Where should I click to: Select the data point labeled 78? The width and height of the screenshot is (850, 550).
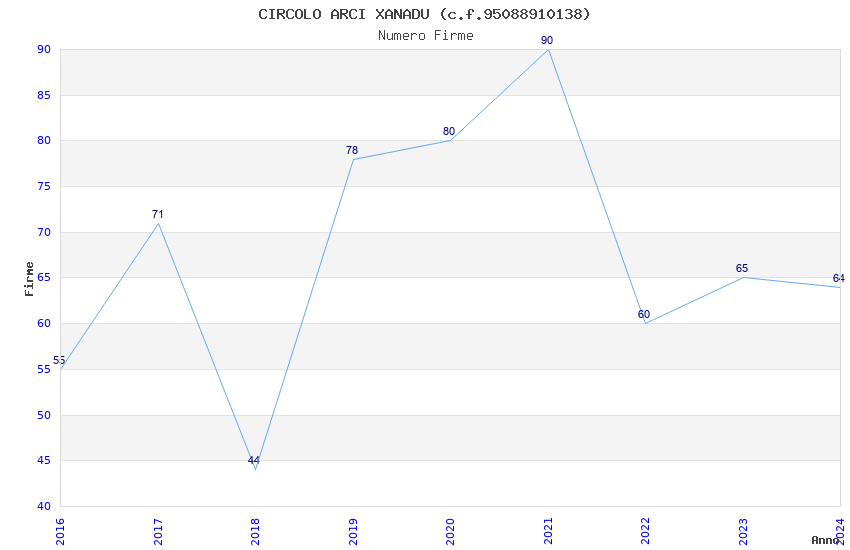(x=353, y=159)
